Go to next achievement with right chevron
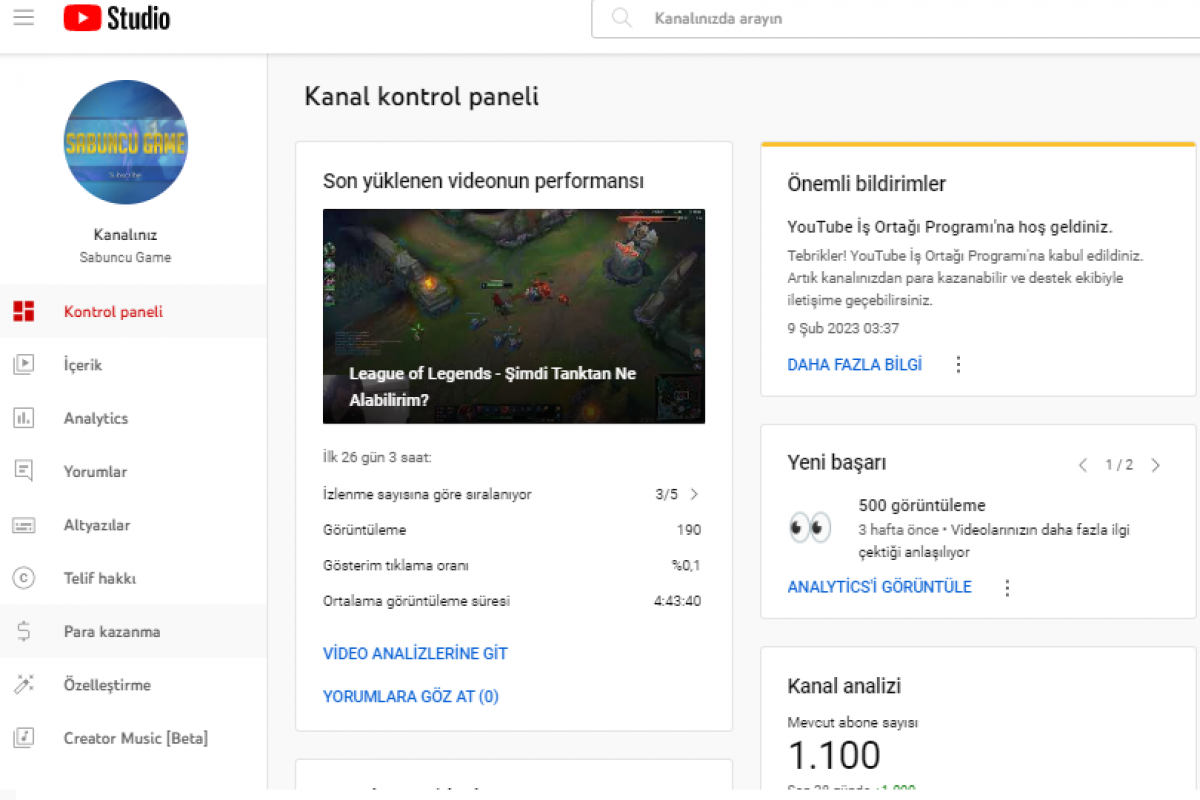 coord(1156,465)
